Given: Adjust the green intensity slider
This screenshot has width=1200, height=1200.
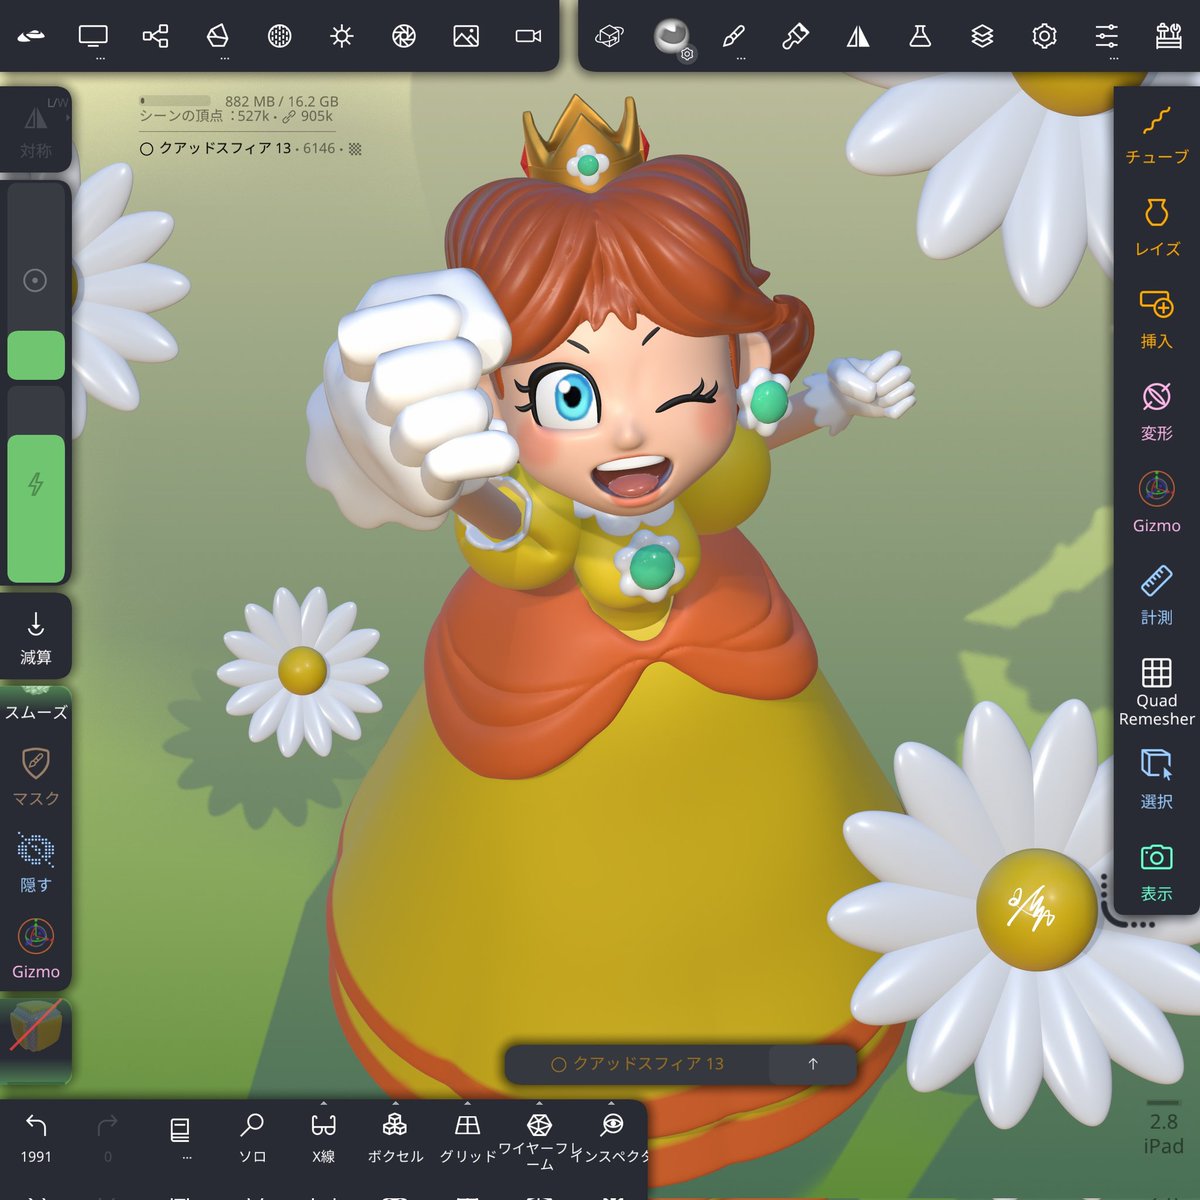Looking at the screenshot, I should [x=36, y=484].
